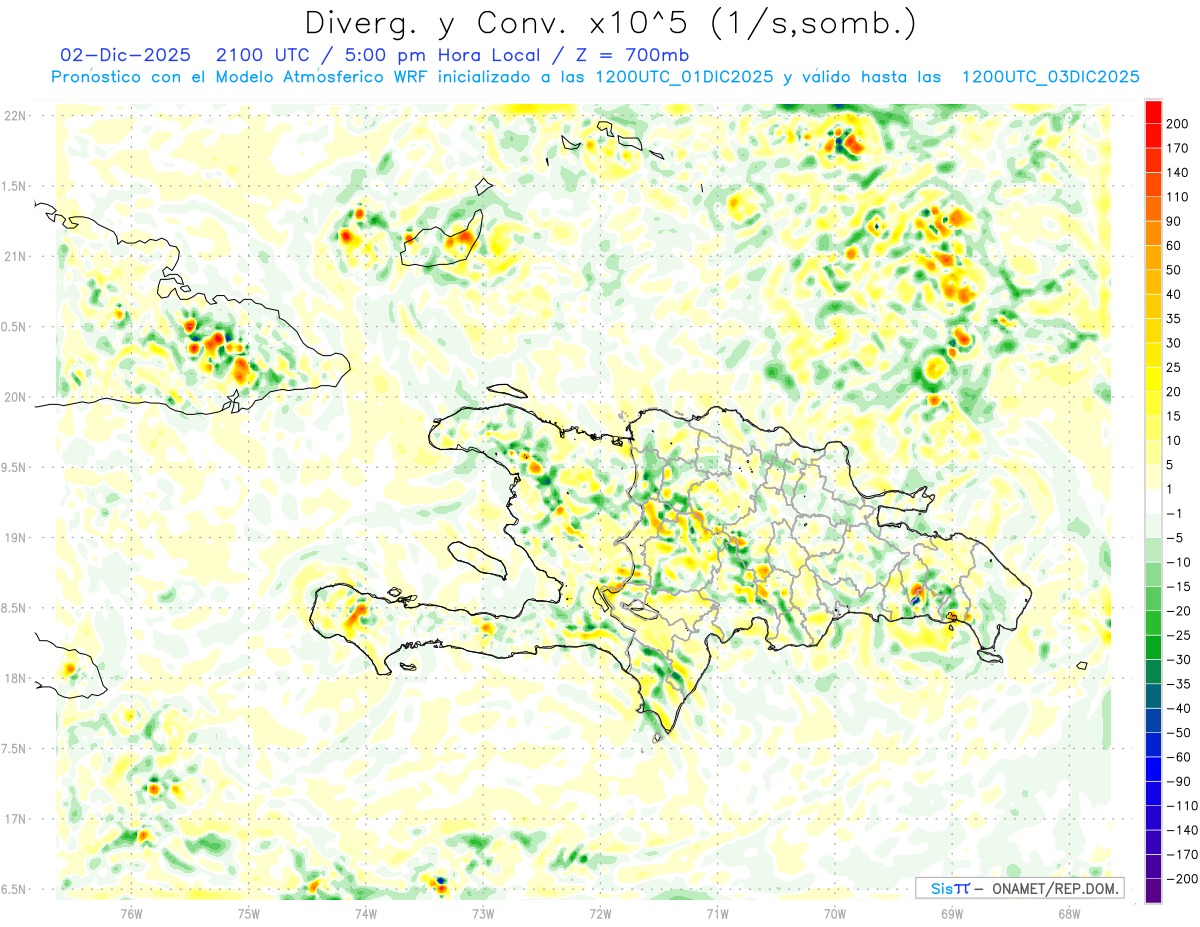Click the date "02-Dic-2025"
The width and height of the screenshot is (1200, 927).
tap(124, 54)
